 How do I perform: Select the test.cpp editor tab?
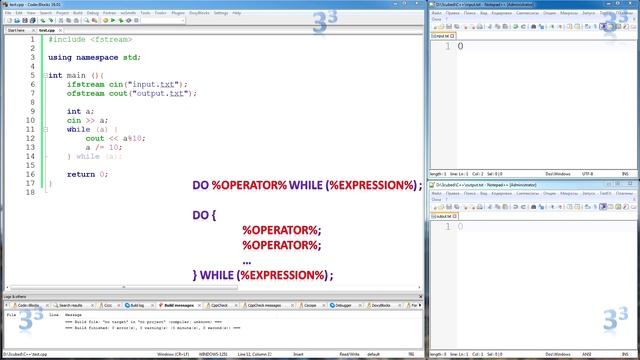(x=47, y=30)
